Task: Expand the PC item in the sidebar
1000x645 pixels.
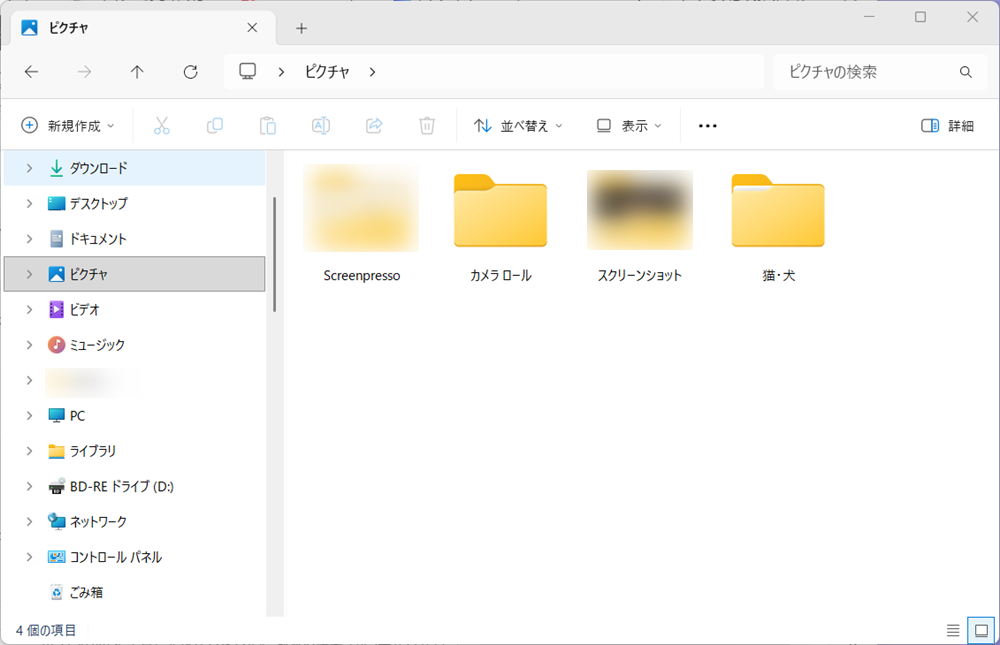Action: [28, 415]
